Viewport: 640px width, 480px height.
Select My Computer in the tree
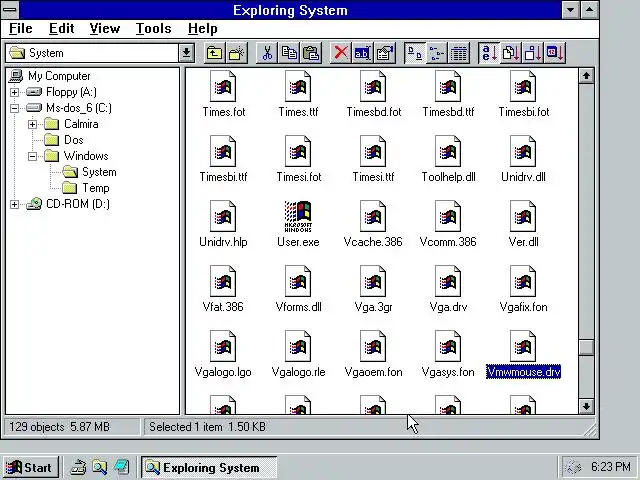59,76
